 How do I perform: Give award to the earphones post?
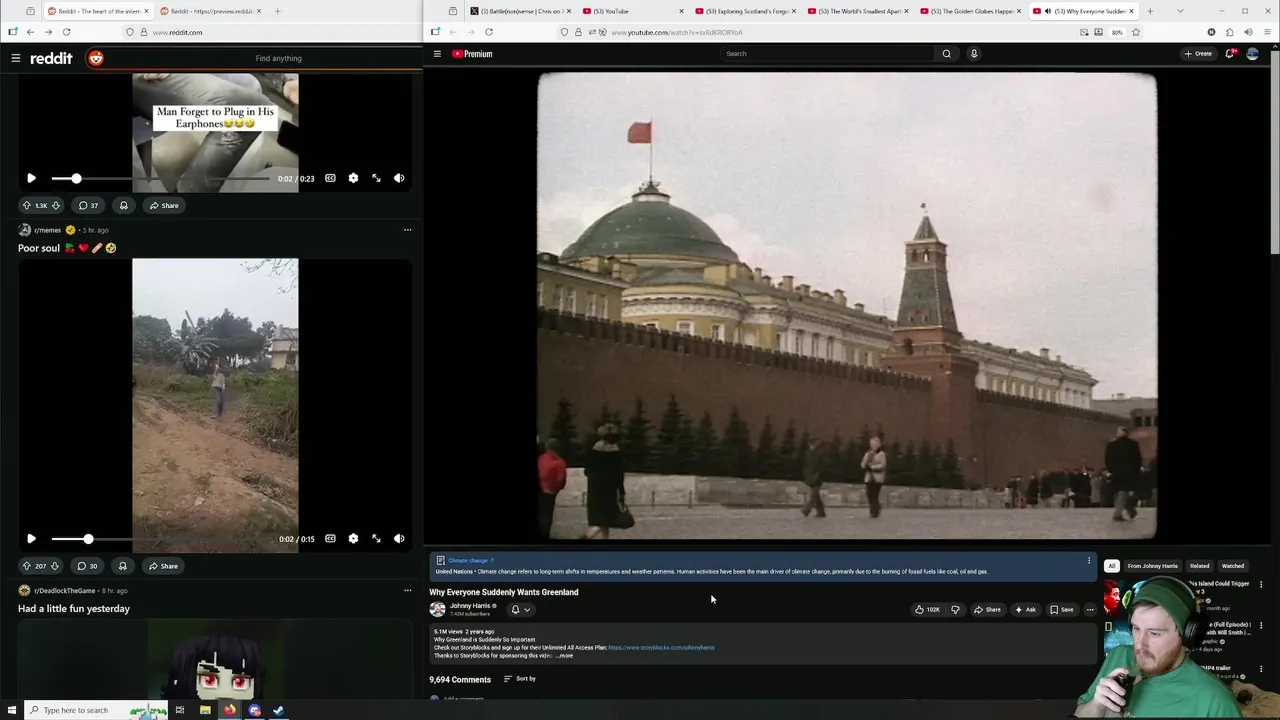point(123,205)
